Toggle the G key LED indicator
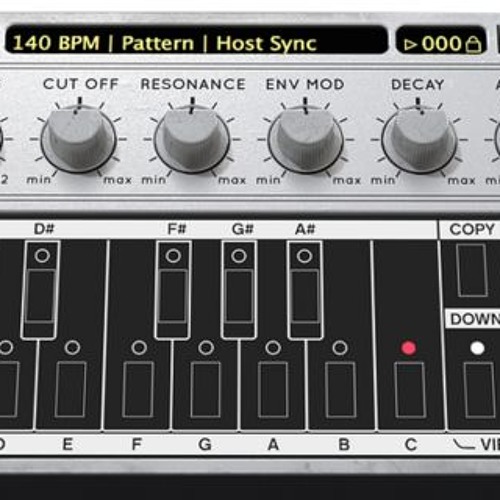Screen dimensions: 500x500 pyautogui.click(x=206, y=348)
